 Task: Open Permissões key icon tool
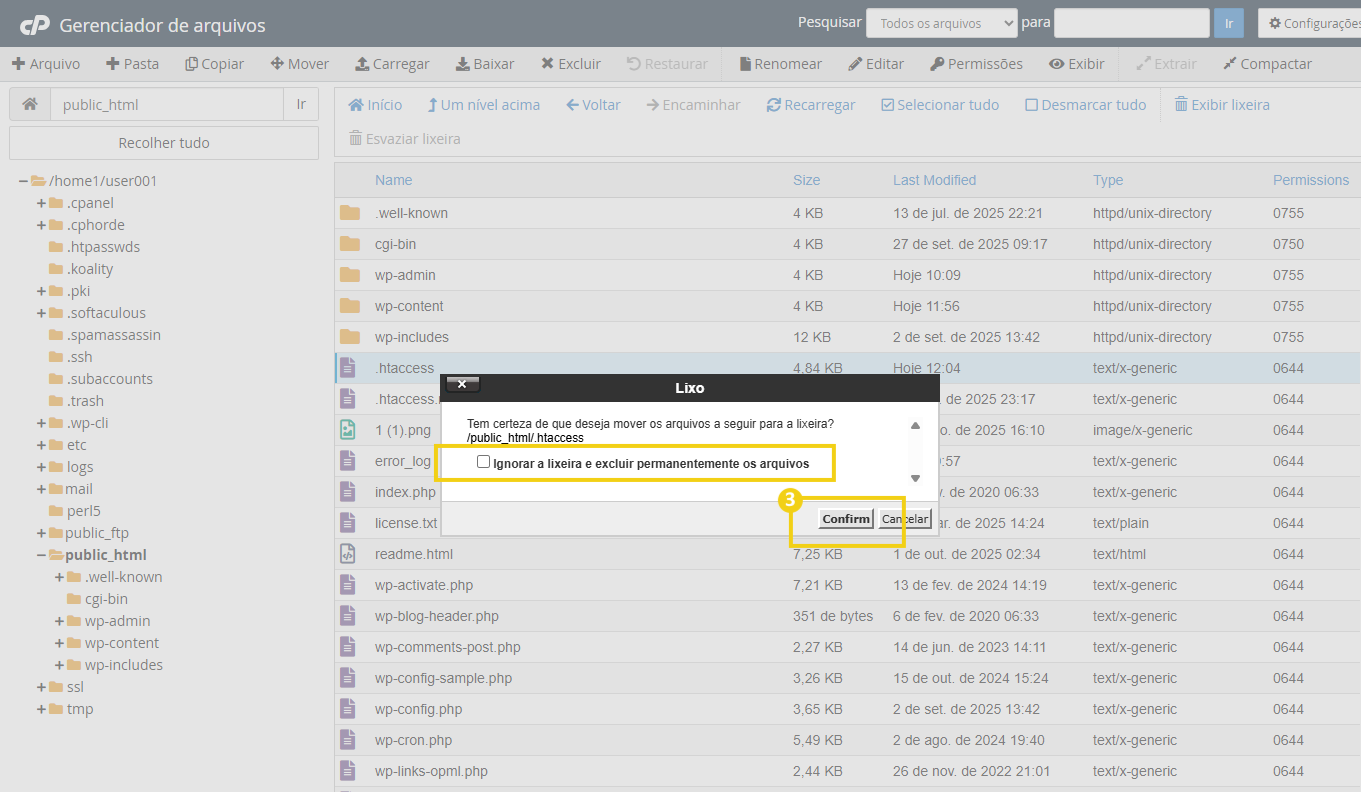[x=937, y=64]
